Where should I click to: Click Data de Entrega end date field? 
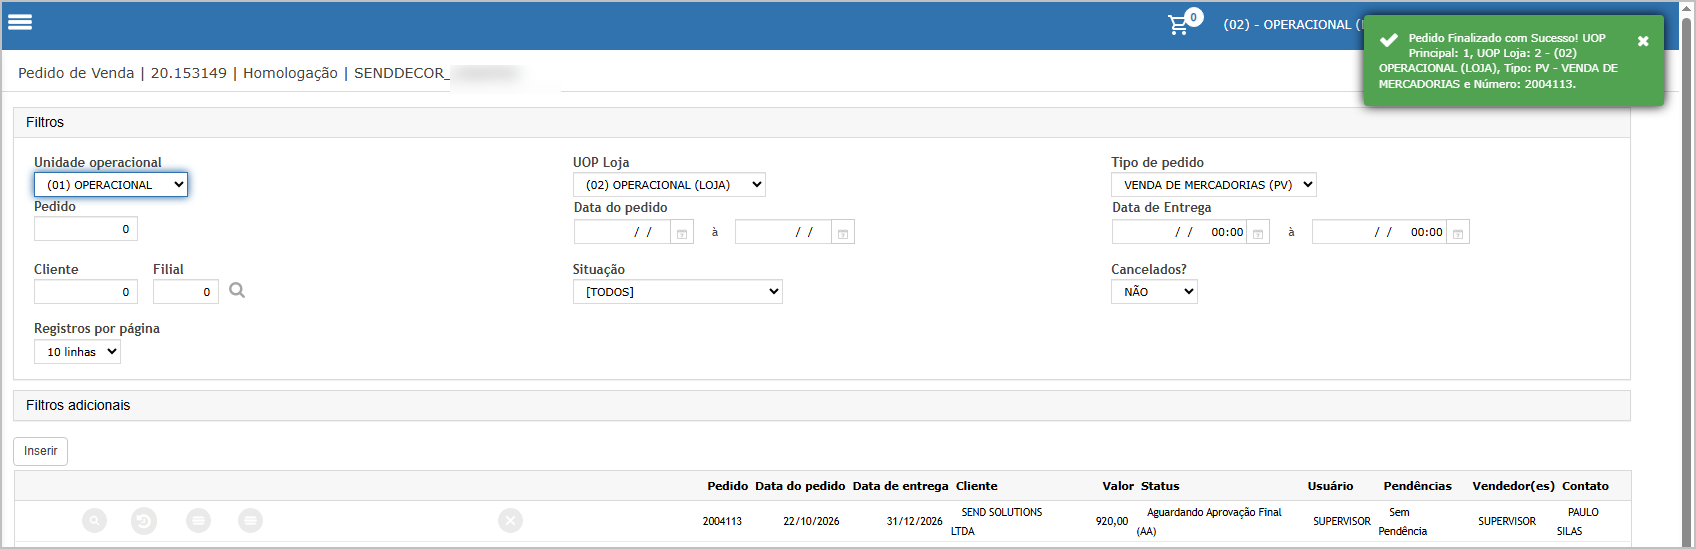1379,232
